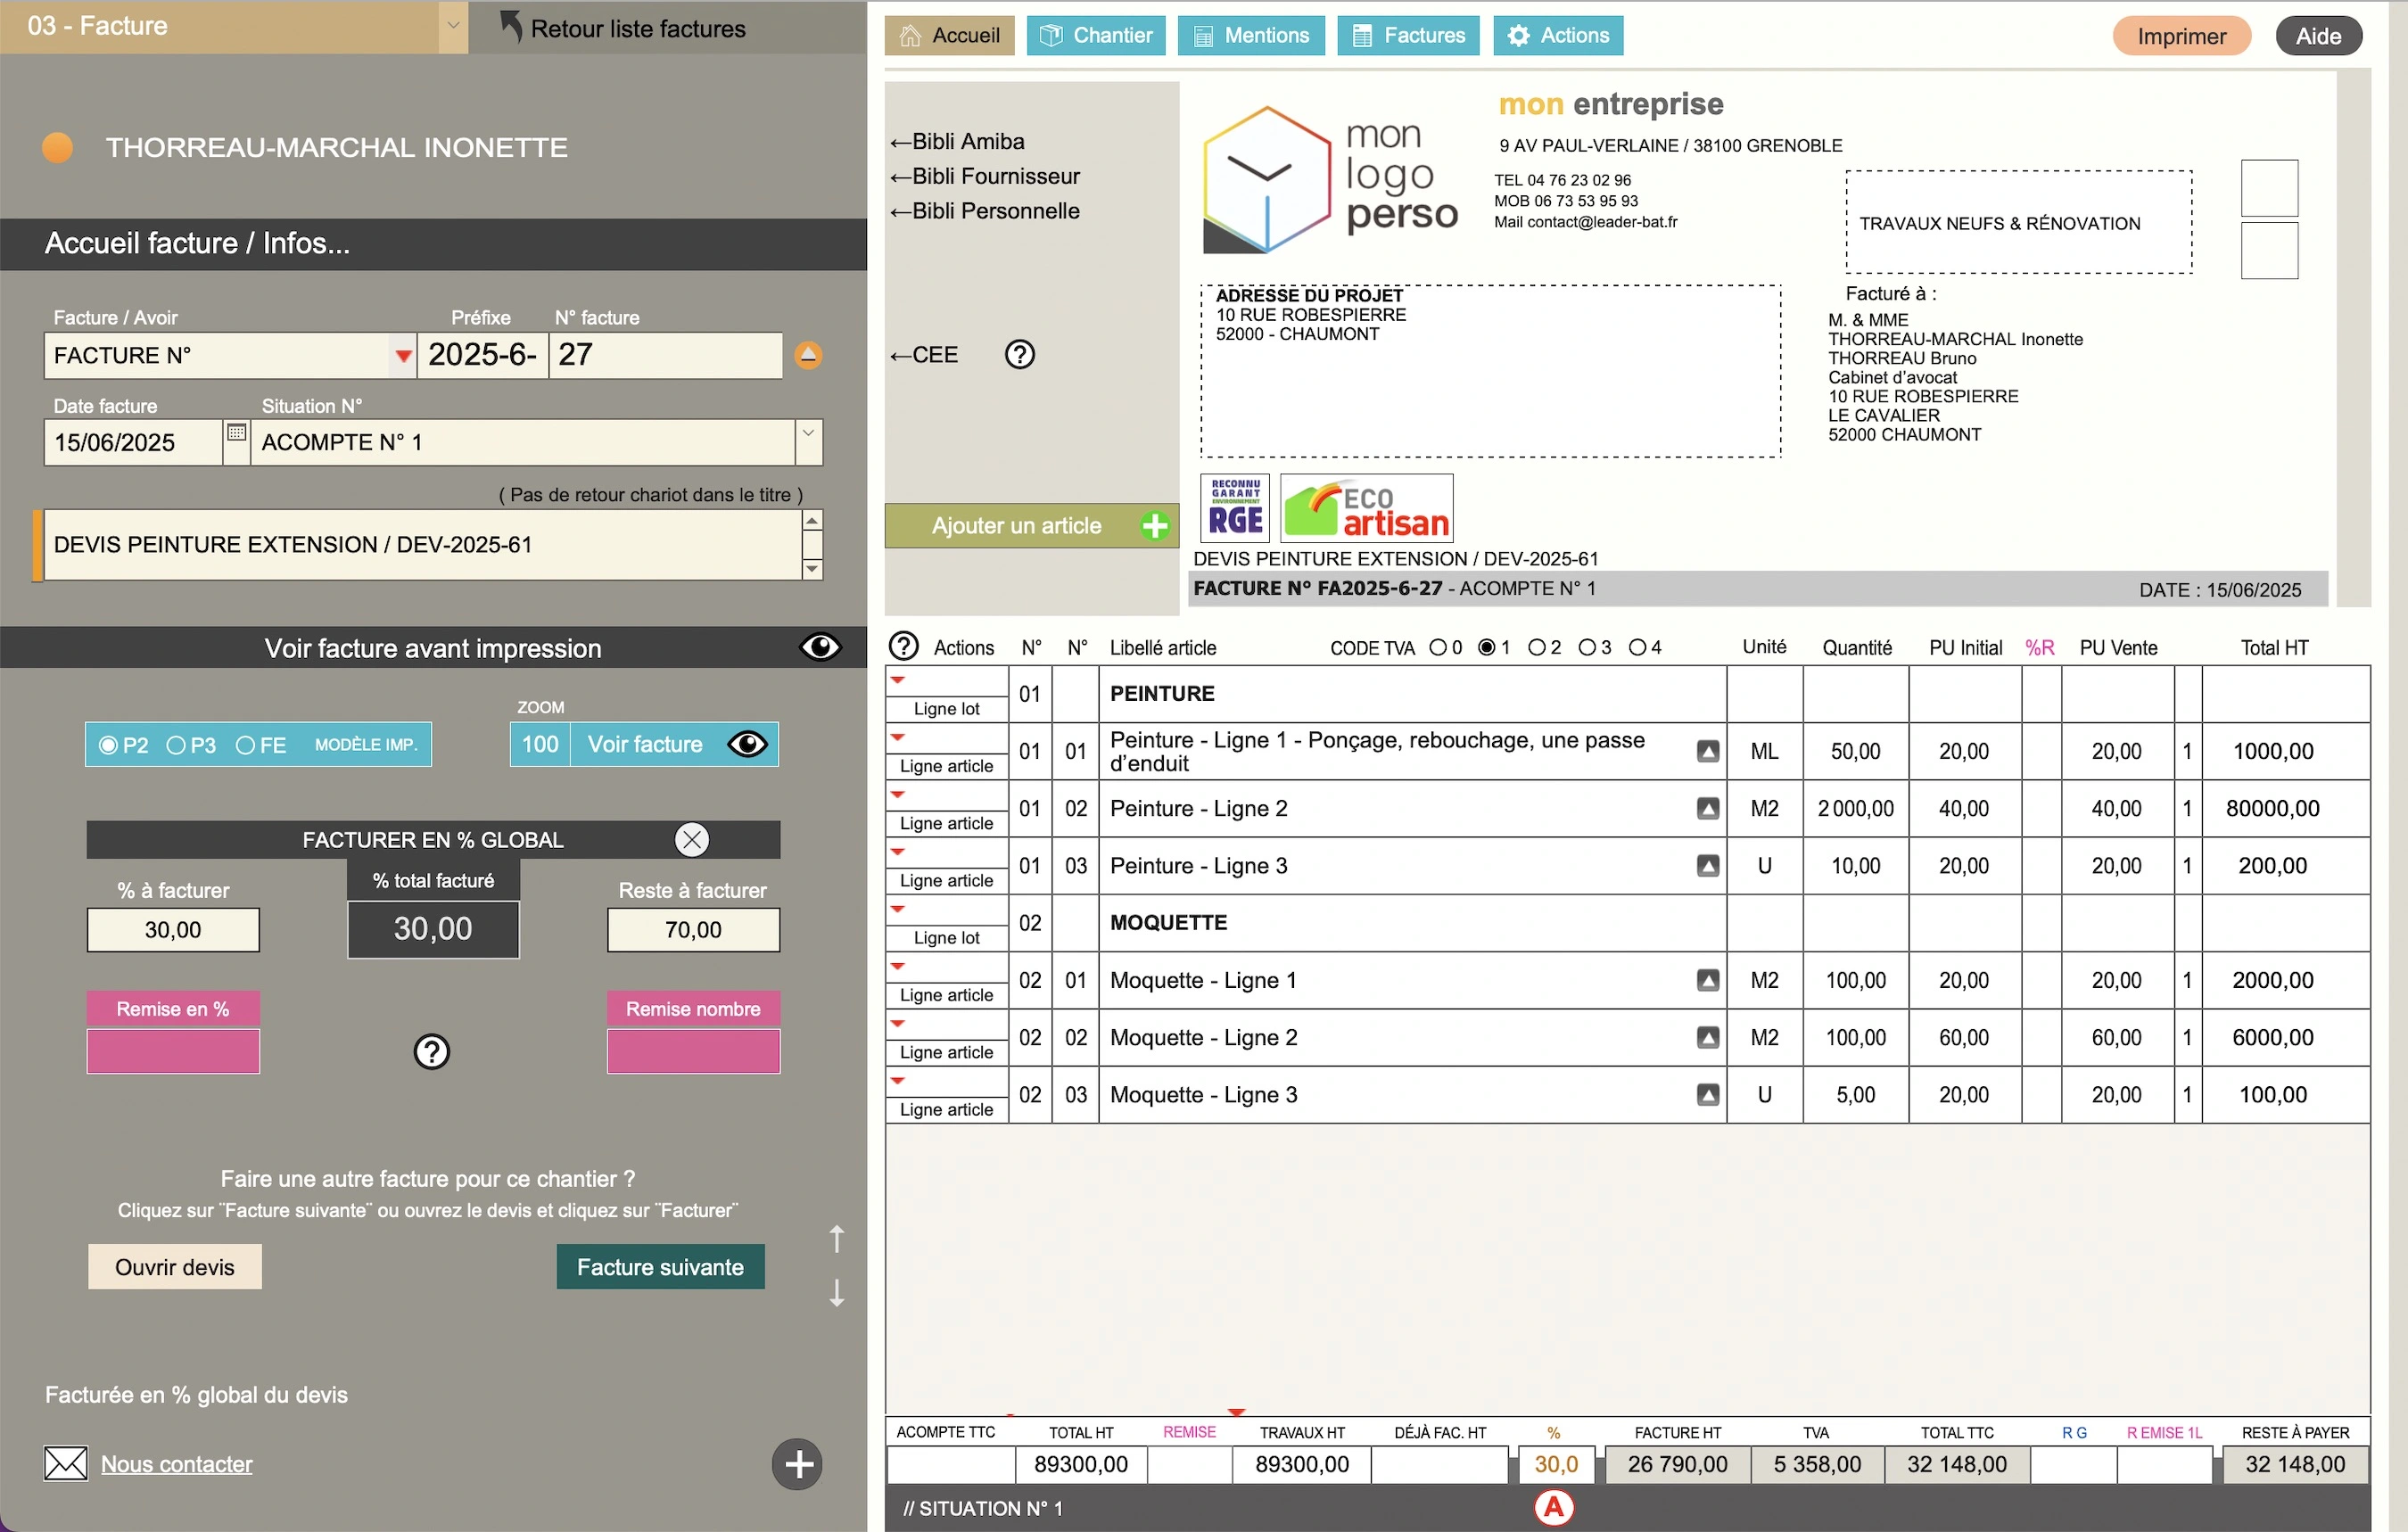Click the orange eject icon beside N° facture

pyautogui.click(x=808, y=355)
